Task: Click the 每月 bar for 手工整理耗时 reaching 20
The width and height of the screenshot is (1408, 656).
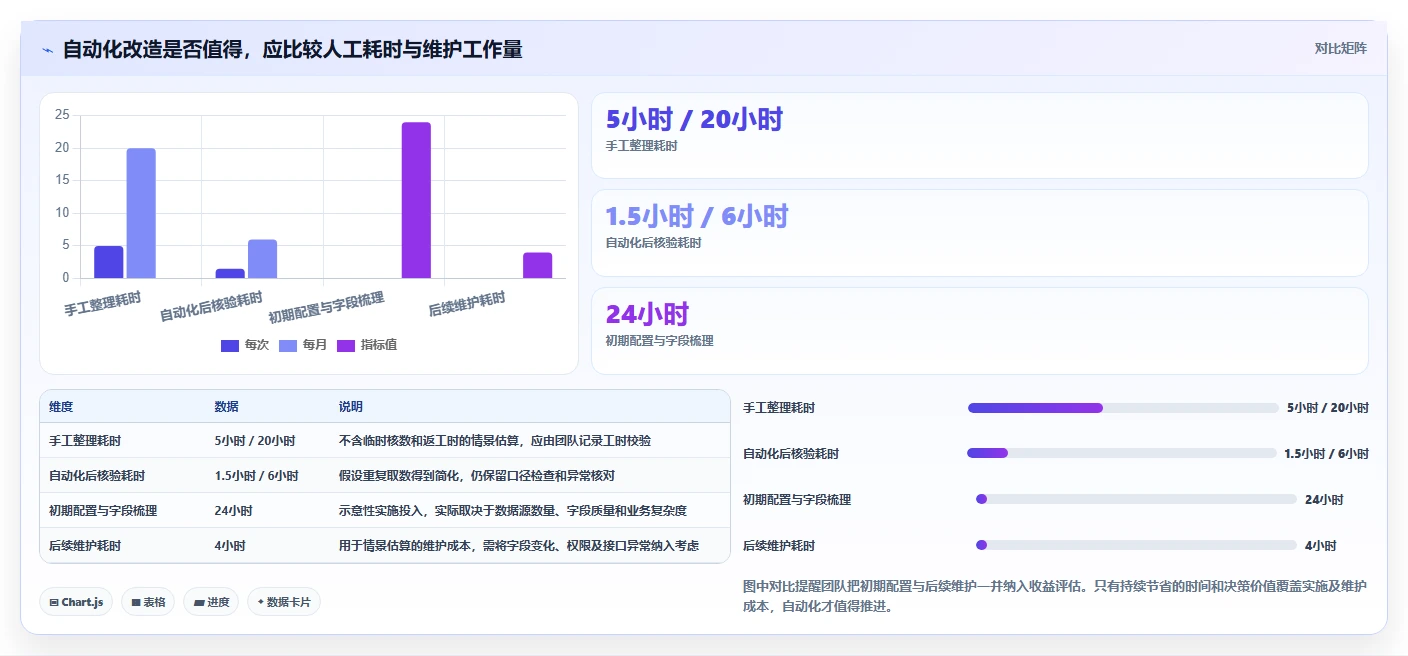Action: [x=141, y=213]
